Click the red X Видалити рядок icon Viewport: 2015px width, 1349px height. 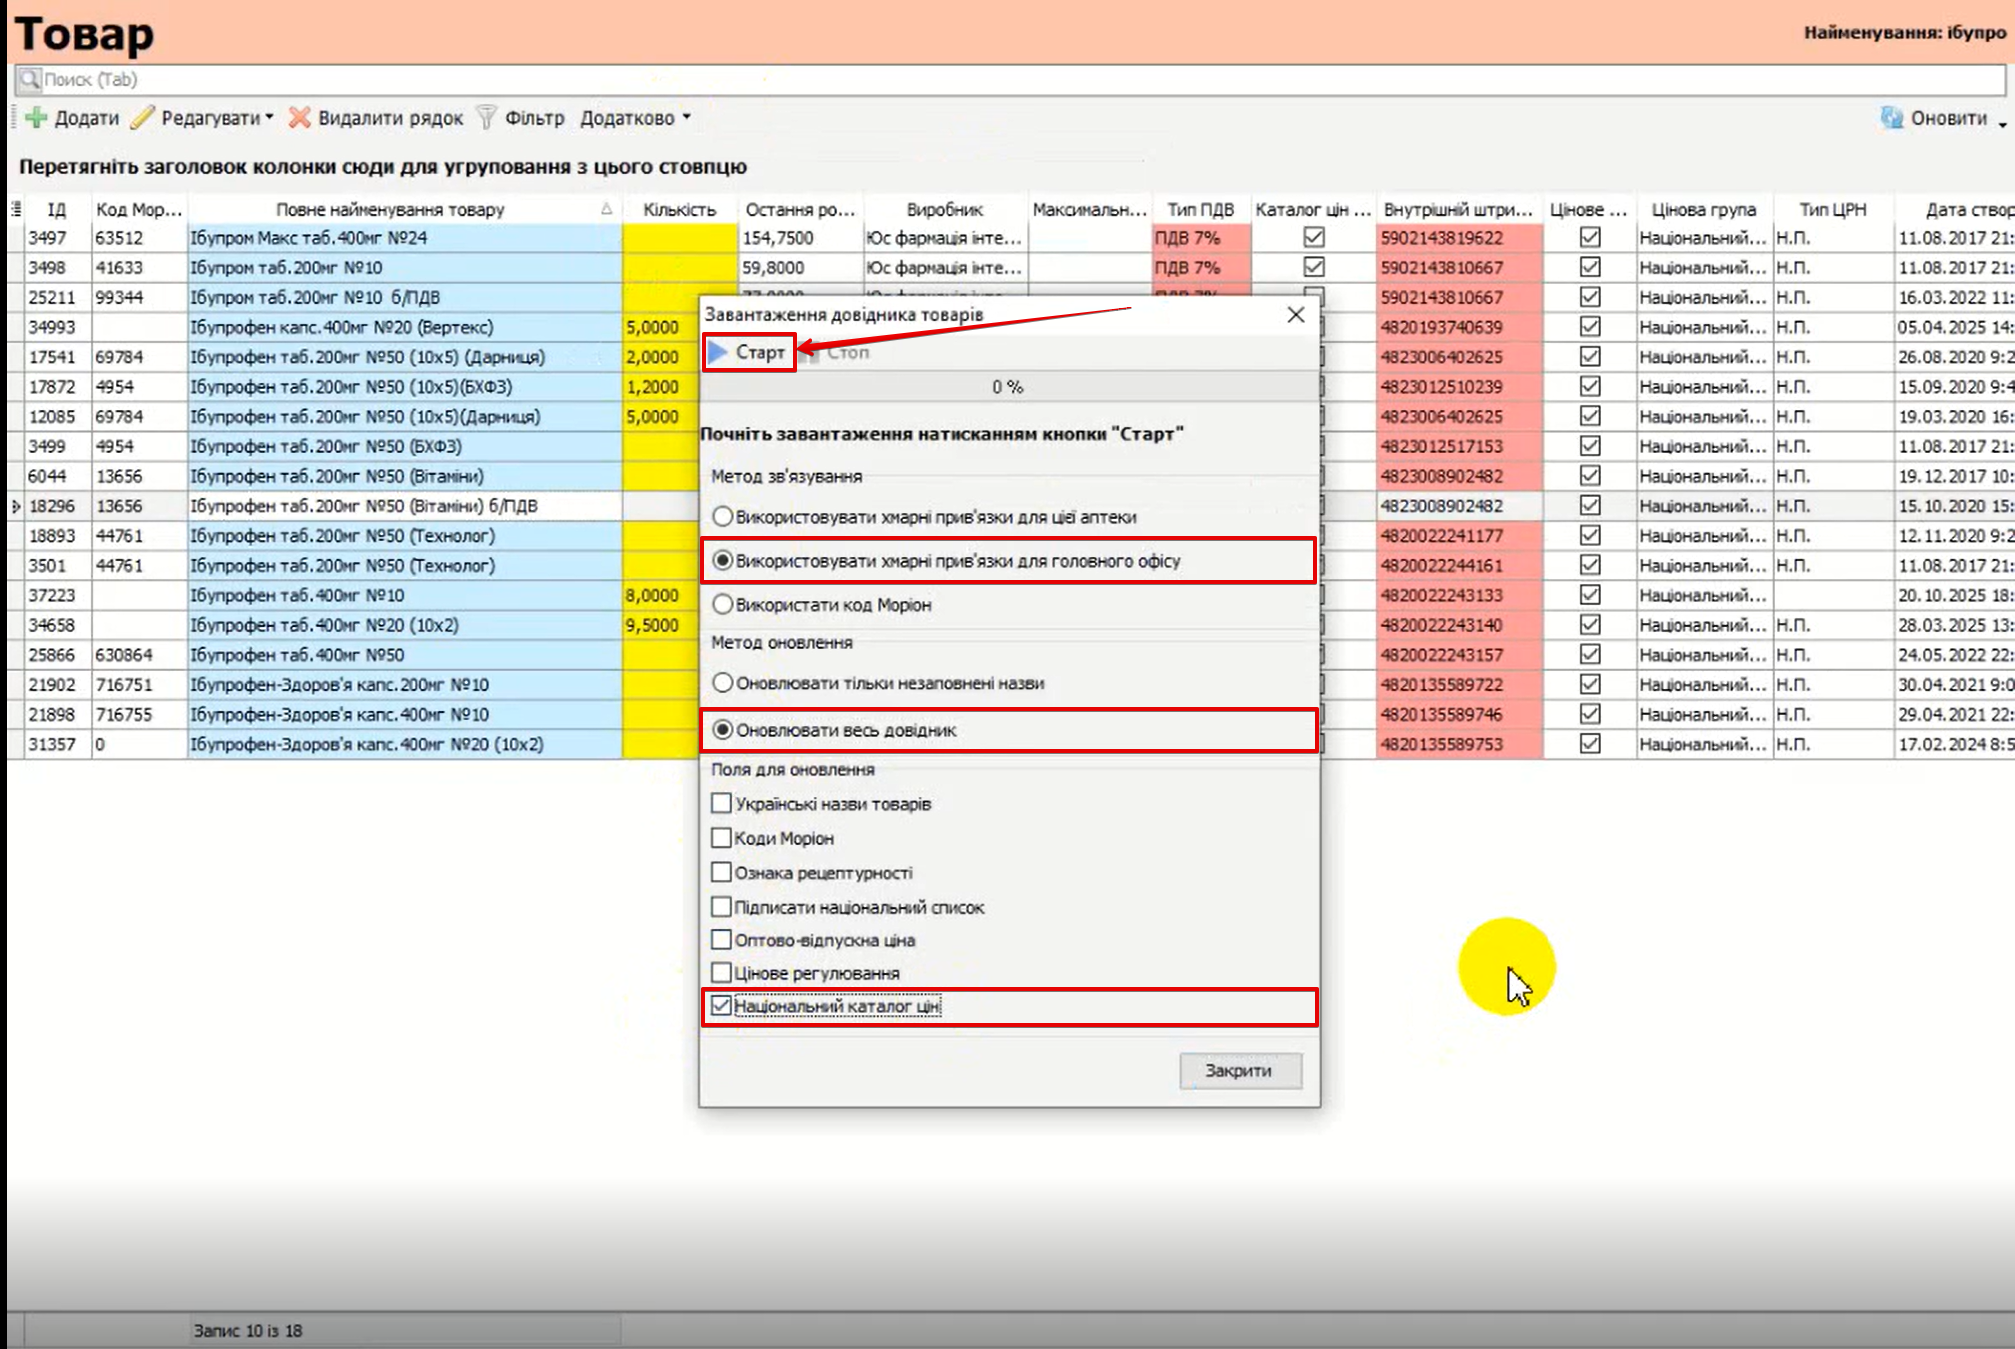tap(299, 117)
